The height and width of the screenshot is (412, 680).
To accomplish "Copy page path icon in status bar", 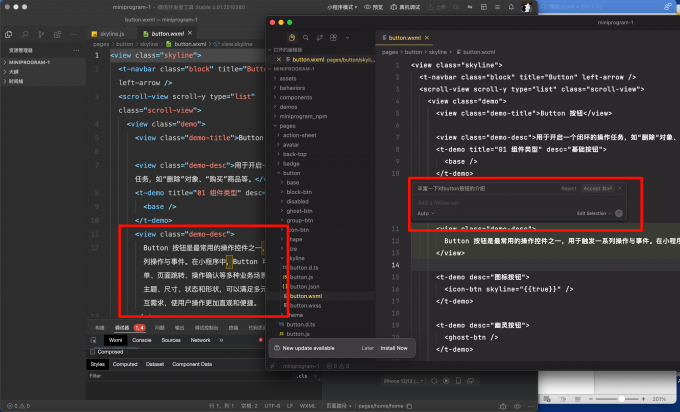I will point(409,406).
